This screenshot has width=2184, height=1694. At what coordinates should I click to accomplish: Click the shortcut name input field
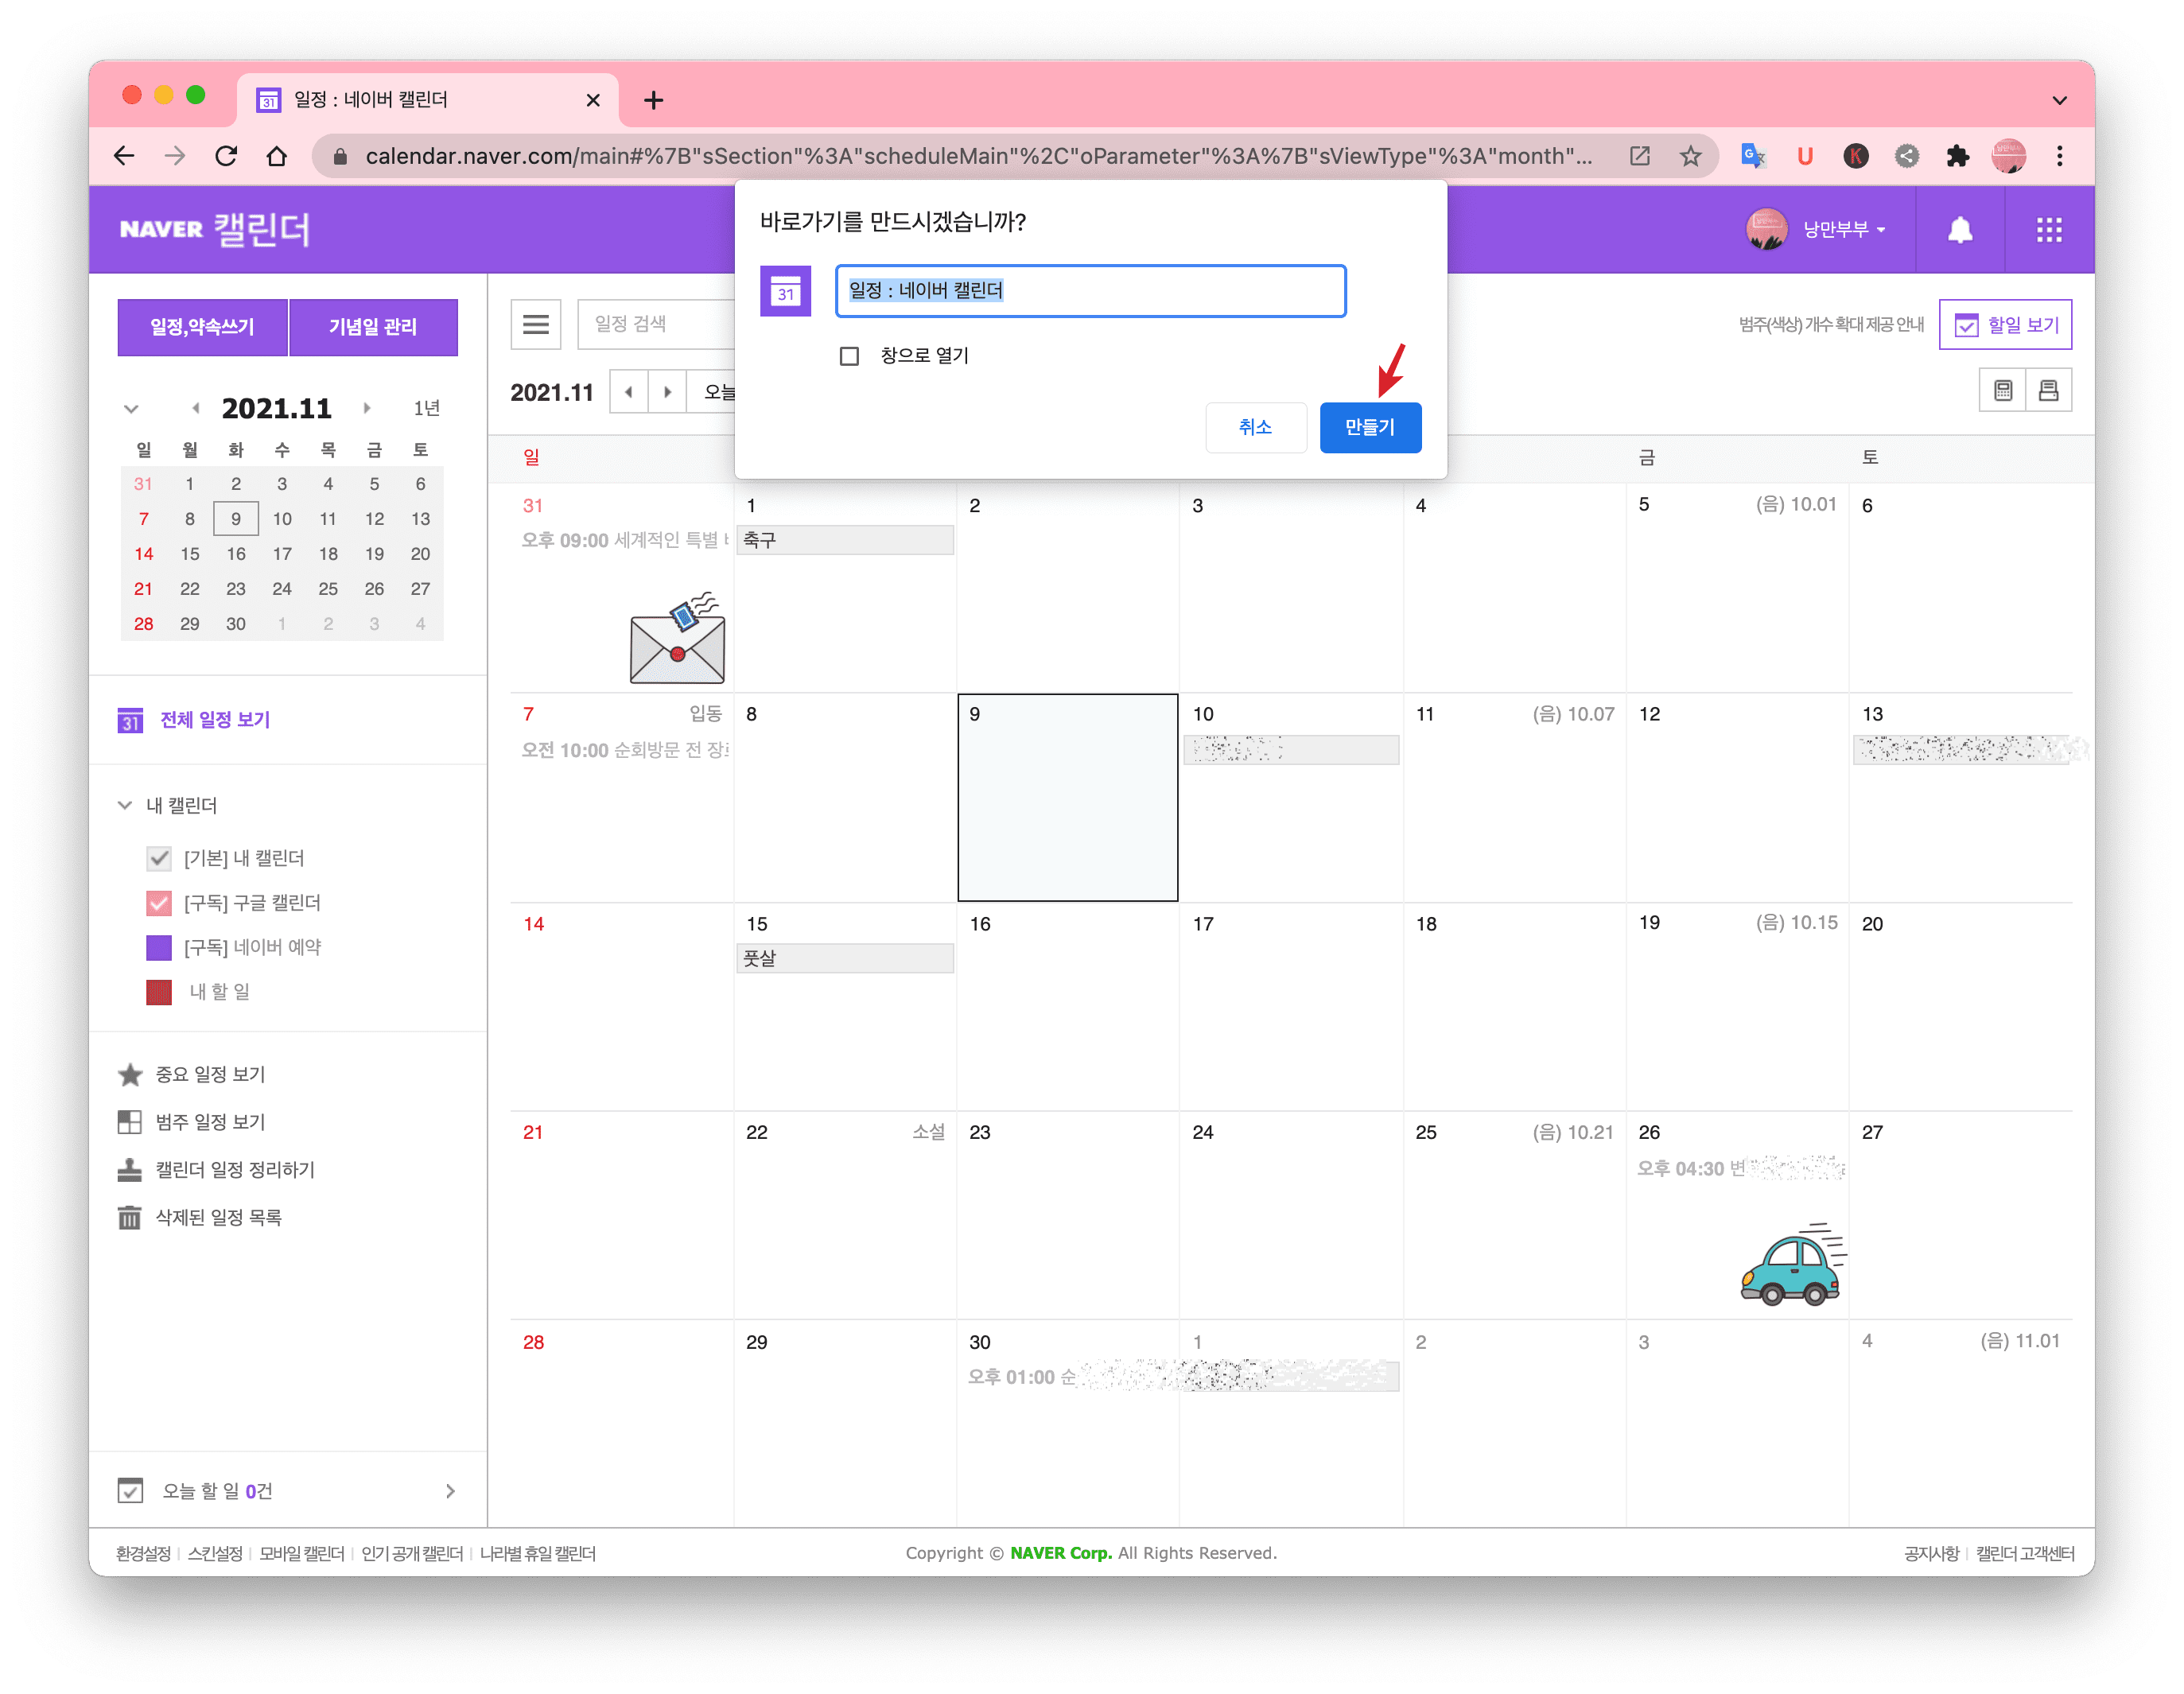click(1090, 291)
